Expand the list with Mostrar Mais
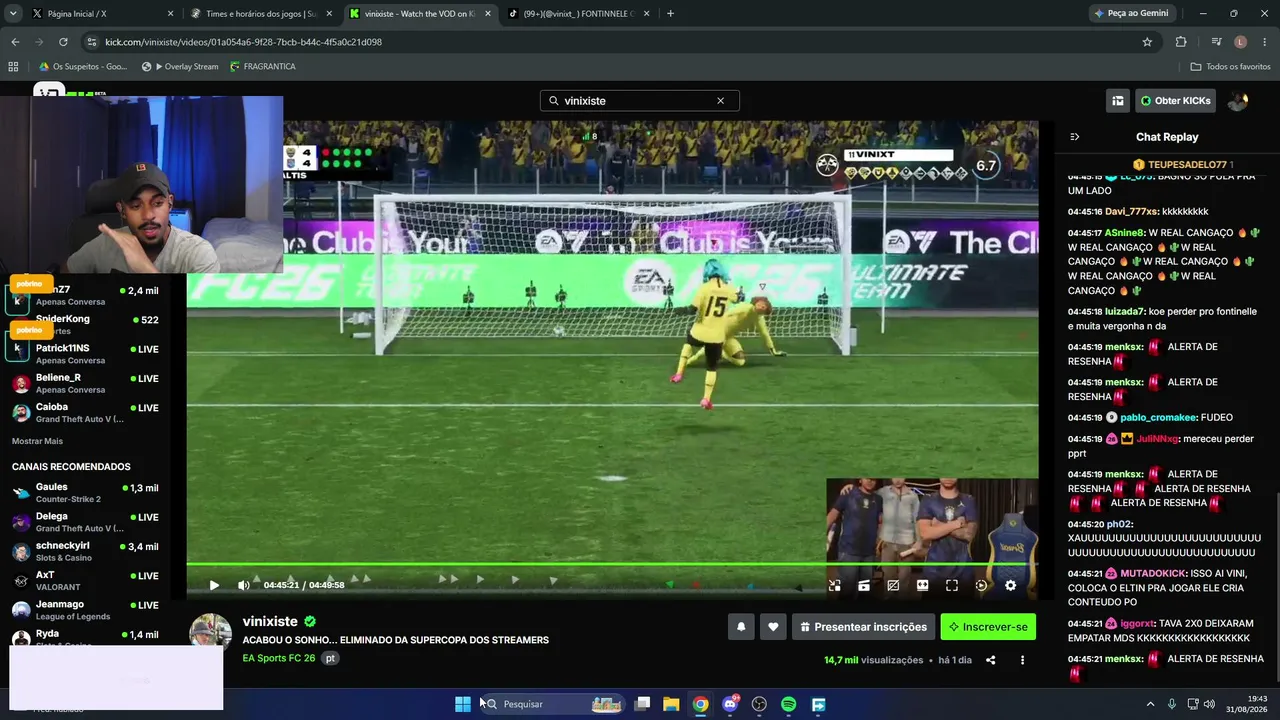Viewport: 1280px width, 720px height. click(37, 441)
